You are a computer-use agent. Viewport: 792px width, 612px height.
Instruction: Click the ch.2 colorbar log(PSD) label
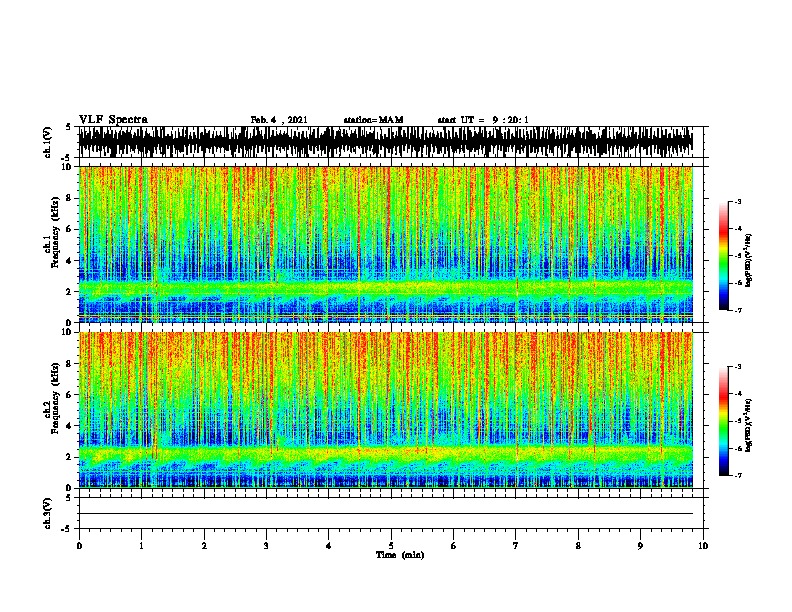click(748, 425)
